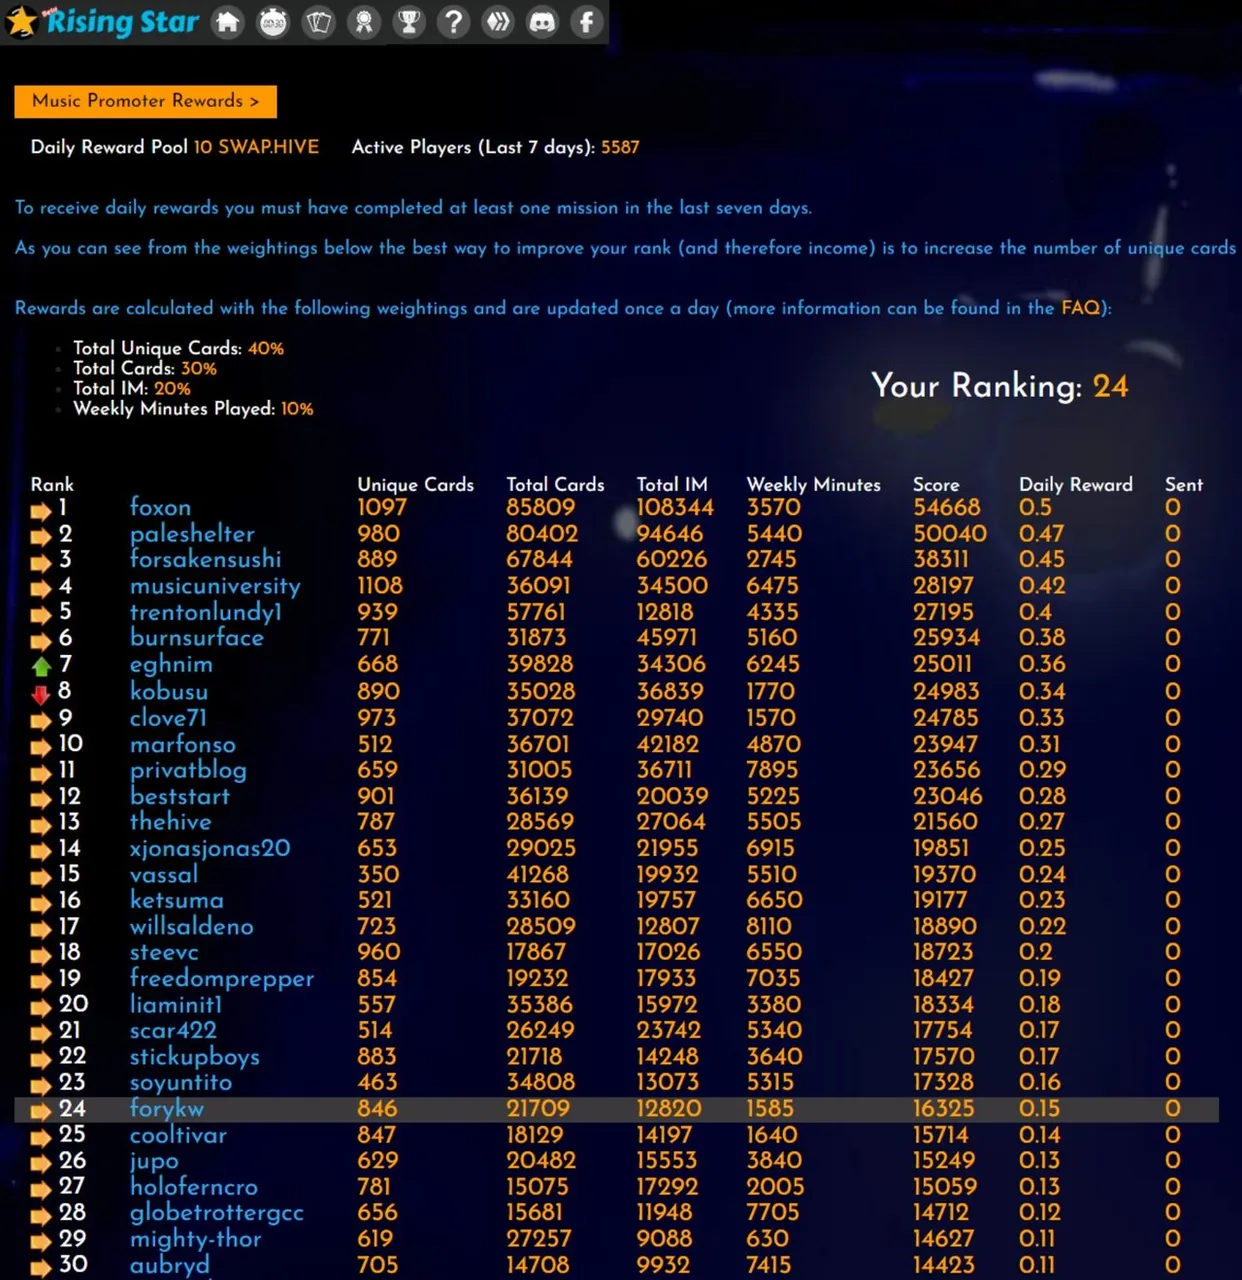The height and width of the screenshot is (1280, 1242).
Task: Open player burnsurface's link
Action: [197, 638]
